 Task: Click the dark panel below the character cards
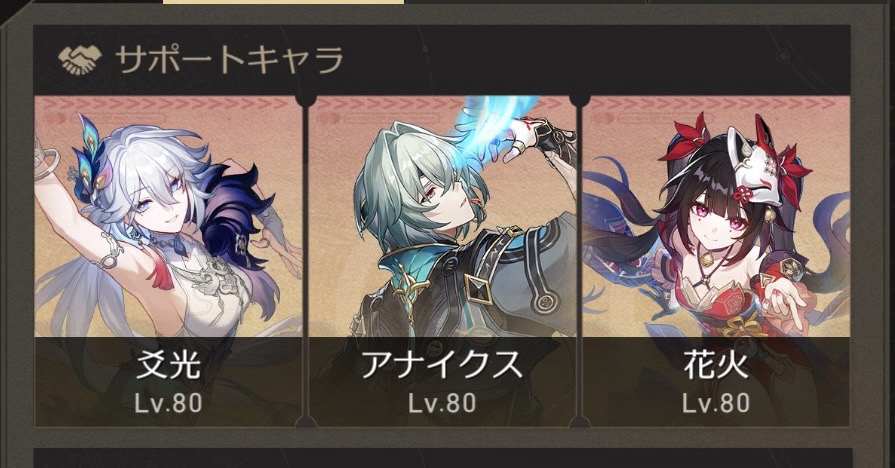pyautogui.click(x=442, y=458)
